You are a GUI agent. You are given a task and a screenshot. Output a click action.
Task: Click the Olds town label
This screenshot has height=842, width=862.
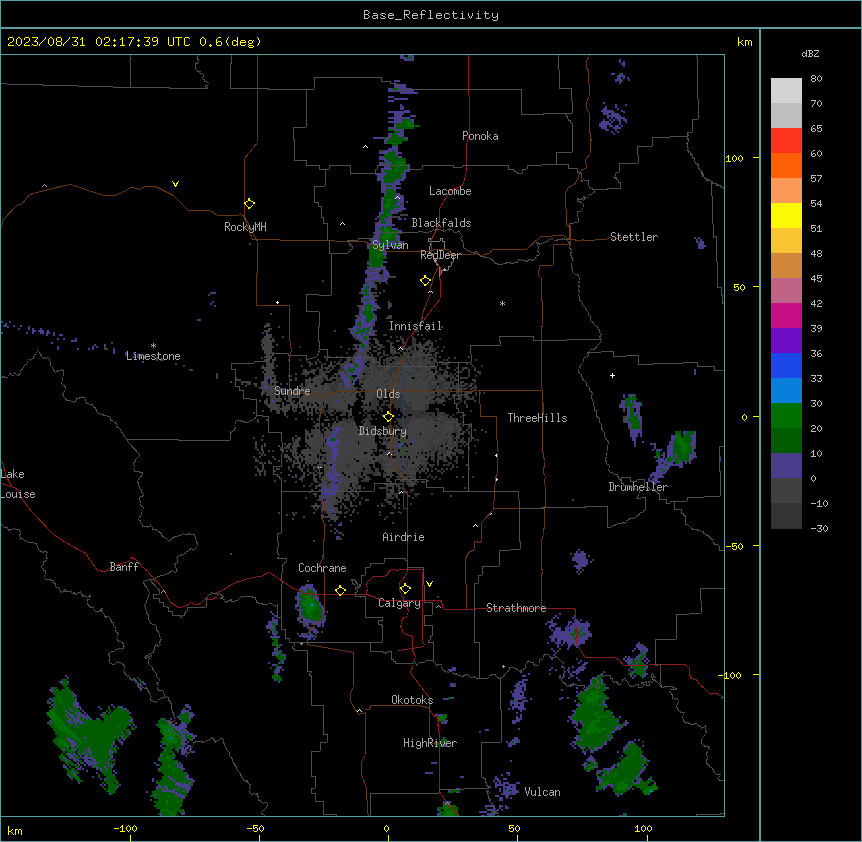click(x=388, y=394)
